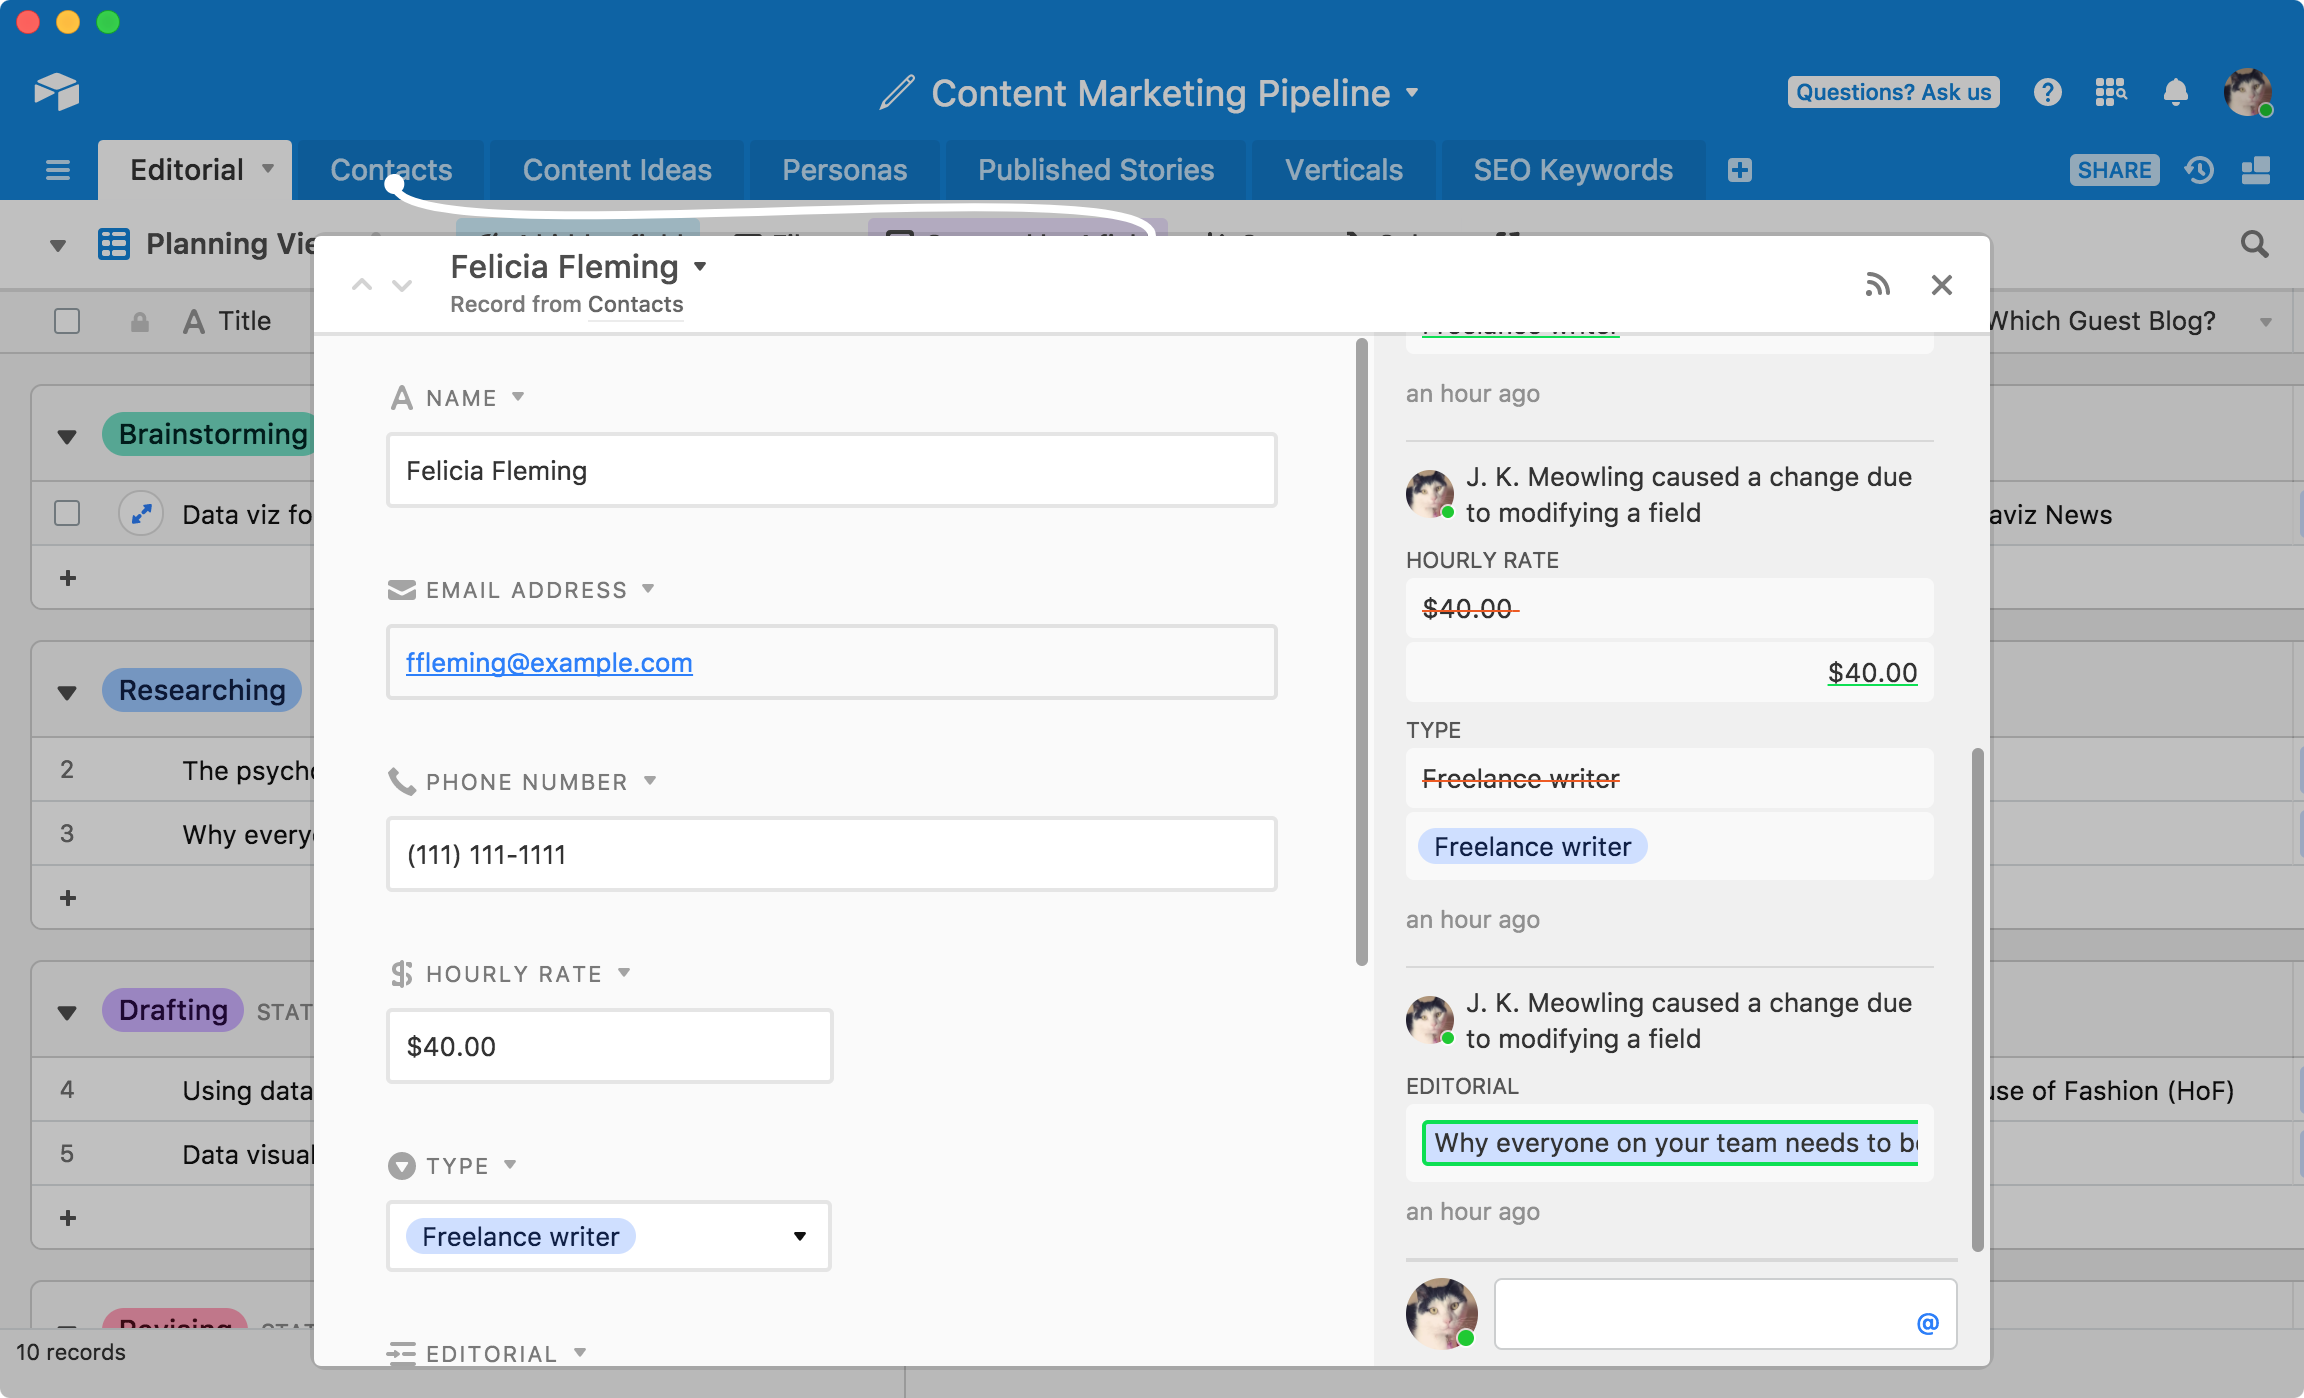Collapse the Researching group
The width and height of the screenshot is (2304, 1398).
67,692
